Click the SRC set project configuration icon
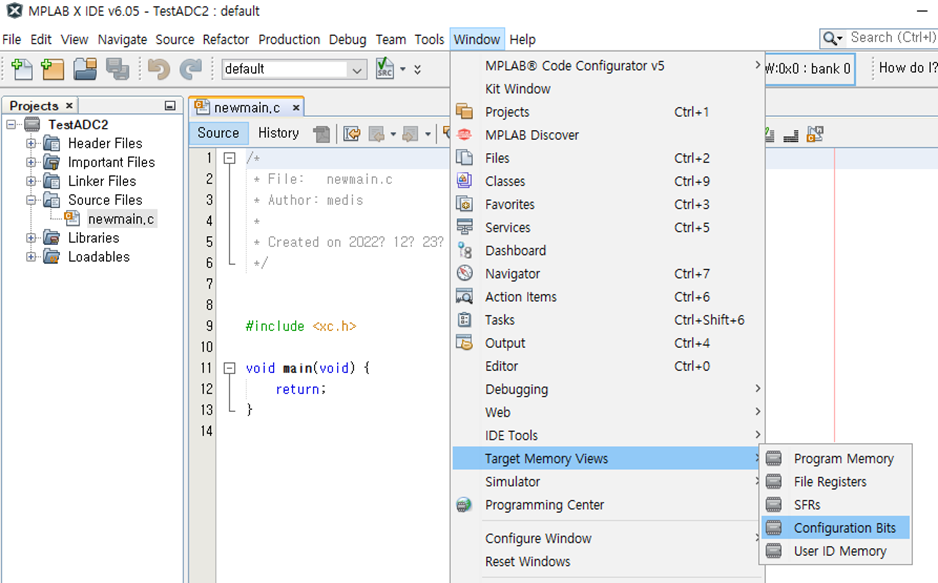Screen dimensions: 938x583 (x=385, y=68)
